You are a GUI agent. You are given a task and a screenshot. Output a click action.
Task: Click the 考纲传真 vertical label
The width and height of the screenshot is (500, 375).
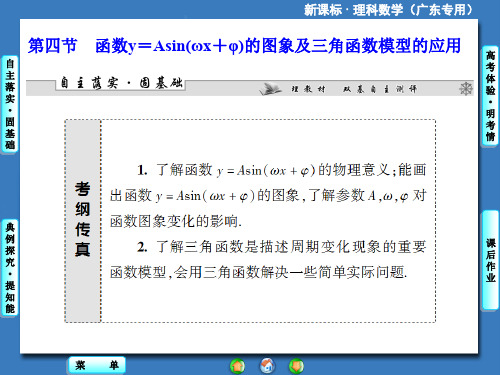click(83, 219)
